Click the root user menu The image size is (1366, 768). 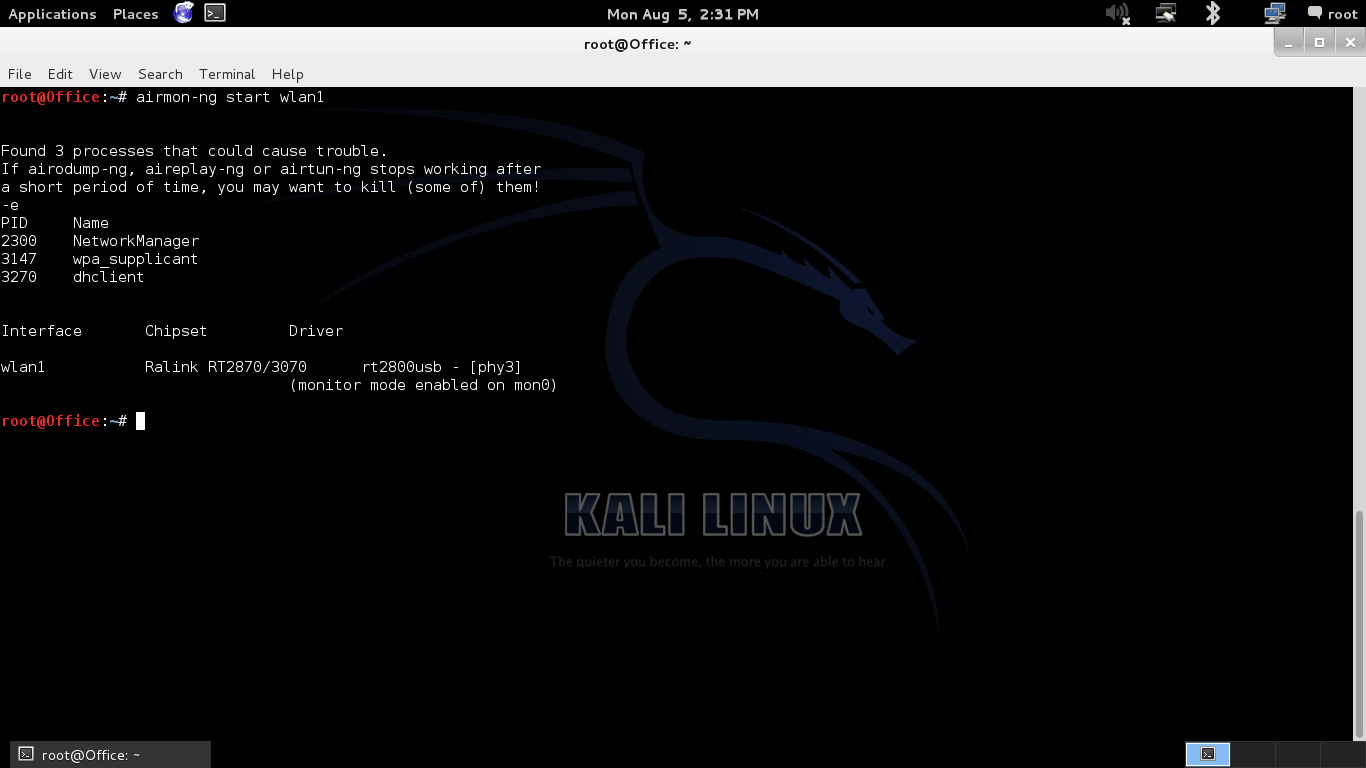(x=1343, y=14)
